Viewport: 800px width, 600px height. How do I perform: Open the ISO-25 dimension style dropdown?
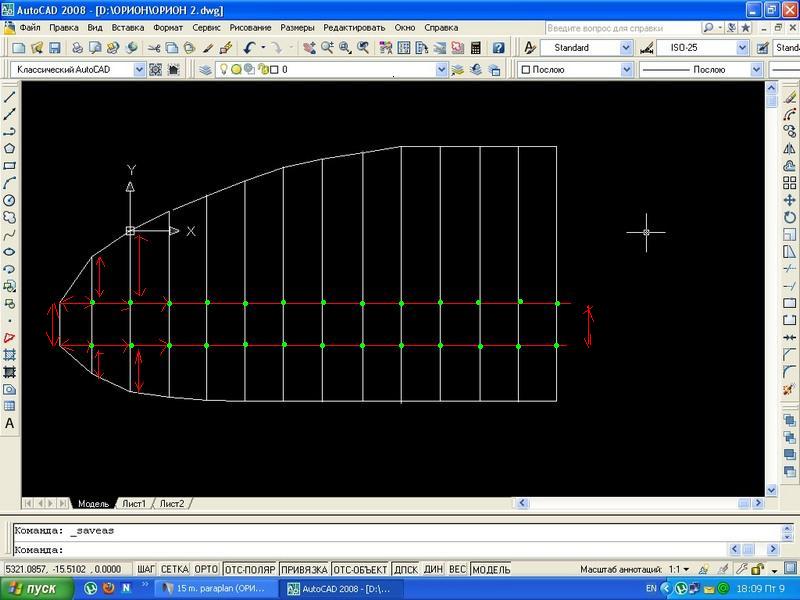pos(742,48)
